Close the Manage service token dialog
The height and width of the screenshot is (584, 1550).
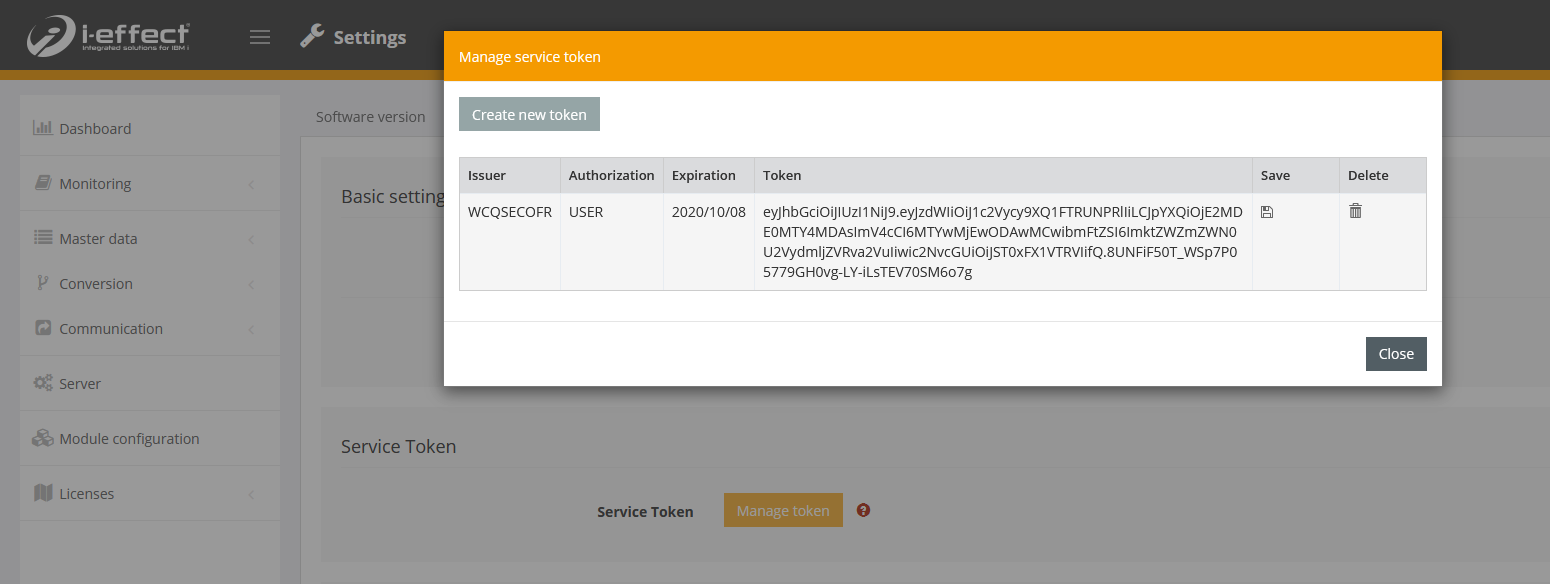coord(1395,354)
